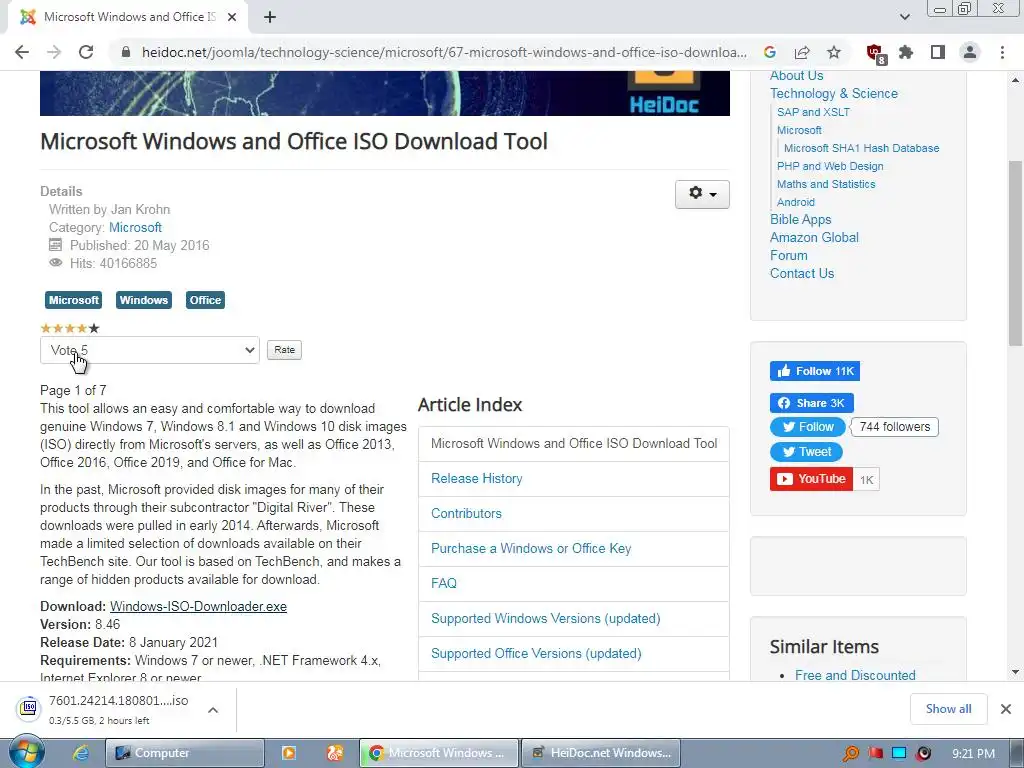The height and width of the screenshot is (768, 1024).
Task: Reload the page with the refresh icon
Action: [x=86, y=52]
